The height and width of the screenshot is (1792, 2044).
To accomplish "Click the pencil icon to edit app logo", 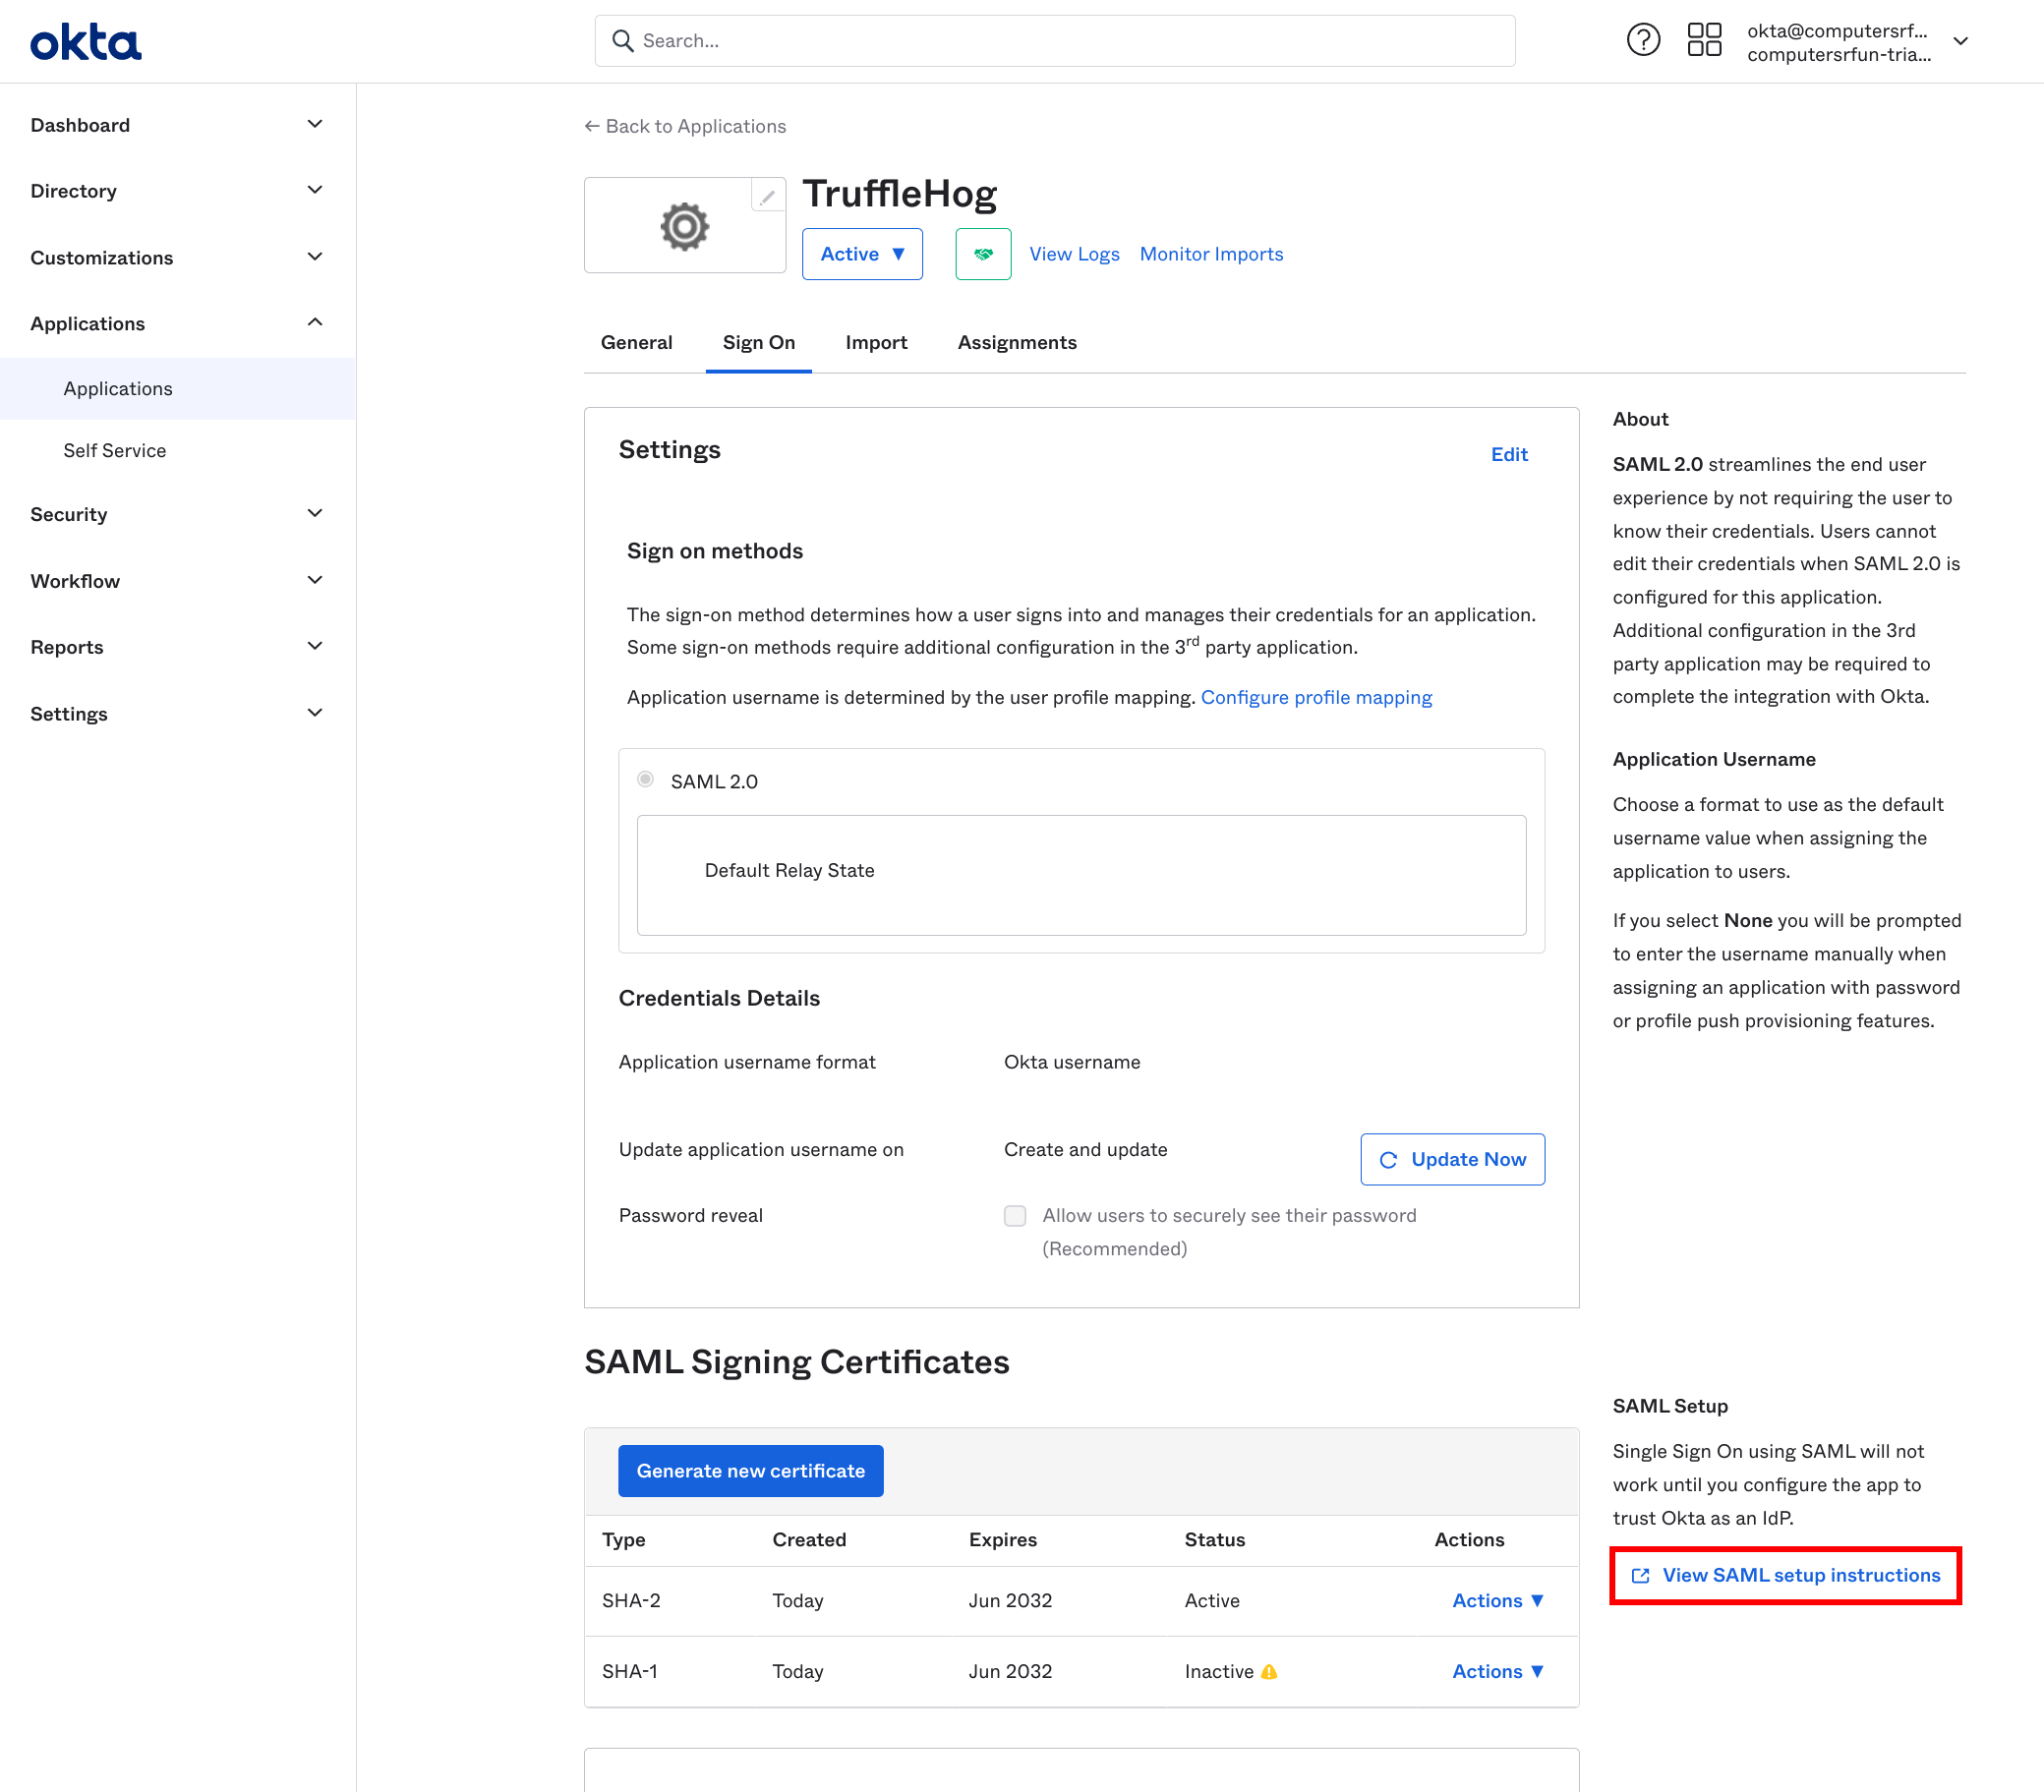I will (767, 196).
